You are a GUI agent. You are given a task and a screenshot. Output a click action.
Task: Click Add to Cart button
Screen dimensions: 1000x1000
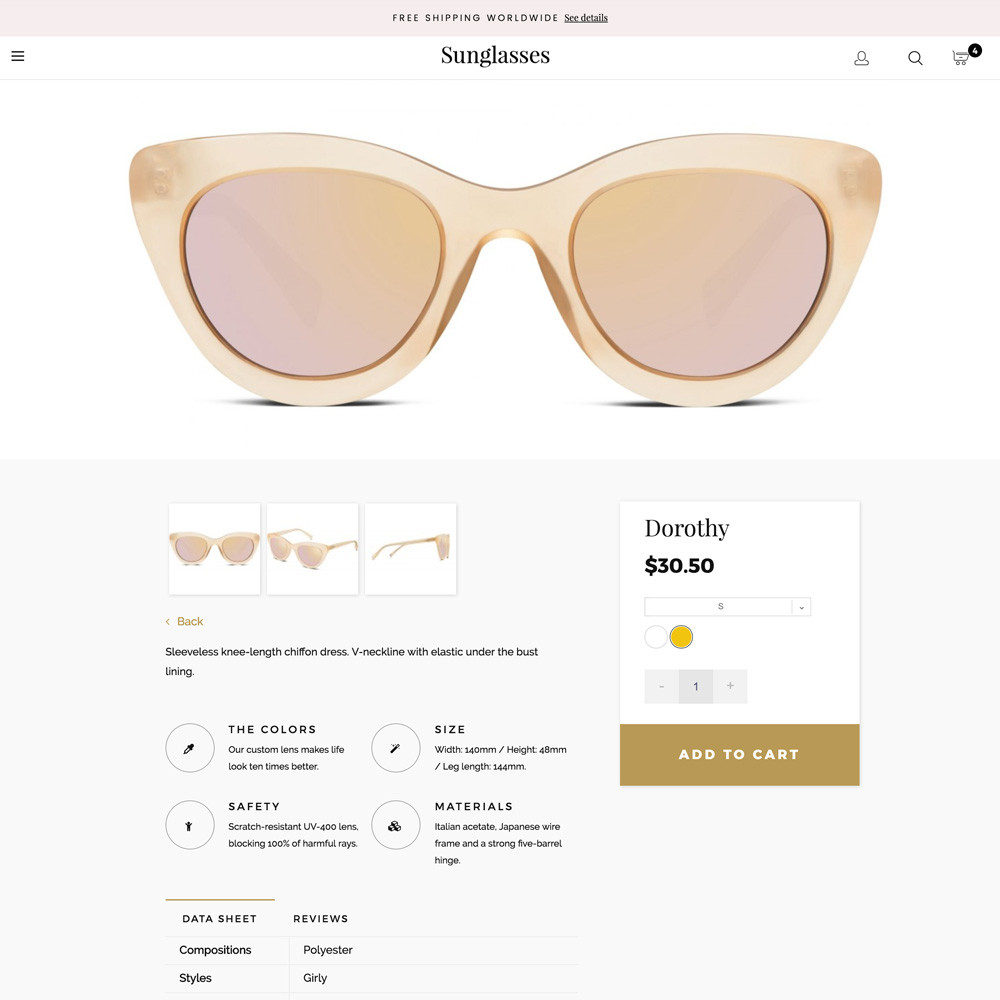point(739,754)
